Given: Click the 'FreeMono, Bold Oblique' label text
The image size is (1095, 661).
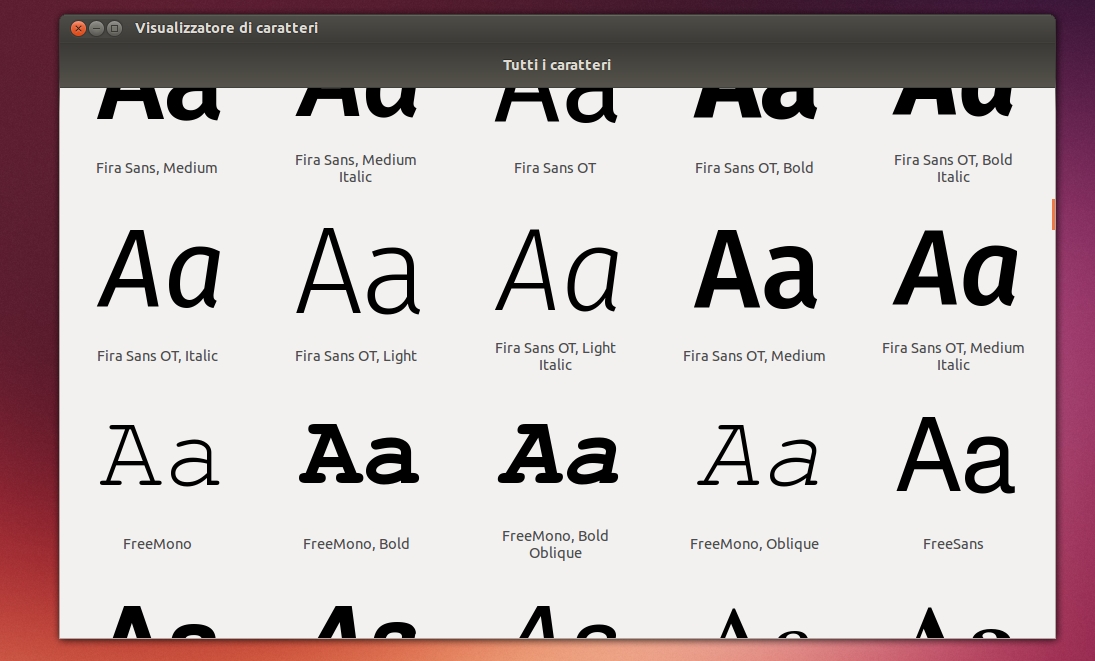Looking at the screenshot, I should click(555, 544).
